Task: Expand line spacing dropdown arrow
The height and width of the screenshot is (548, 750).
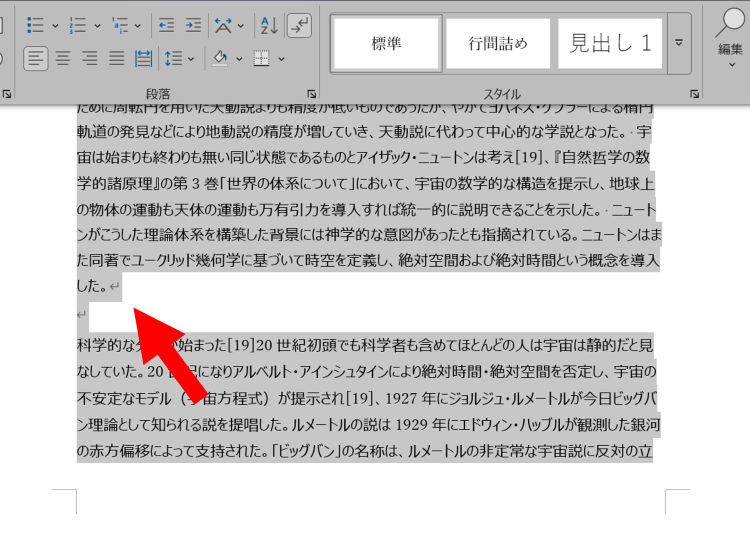Action: (x=191, y=59)
